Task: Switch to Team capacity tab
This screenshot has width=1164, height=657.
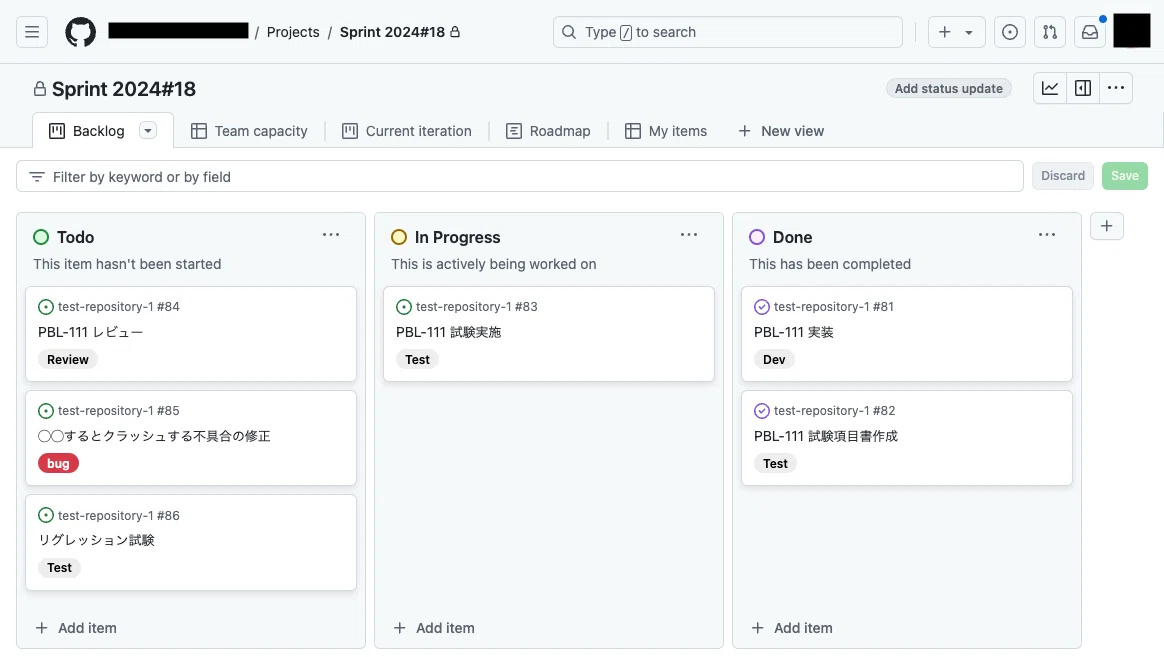Action: pos(249,131)
